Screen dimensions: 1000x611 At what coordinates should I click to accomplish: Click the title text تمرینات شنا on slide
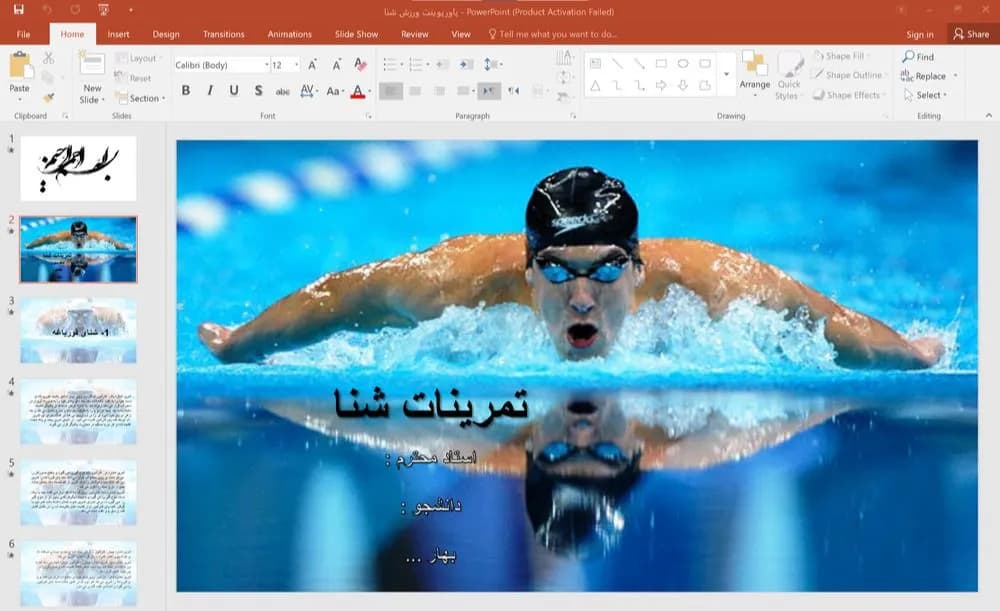click(432, 404)
